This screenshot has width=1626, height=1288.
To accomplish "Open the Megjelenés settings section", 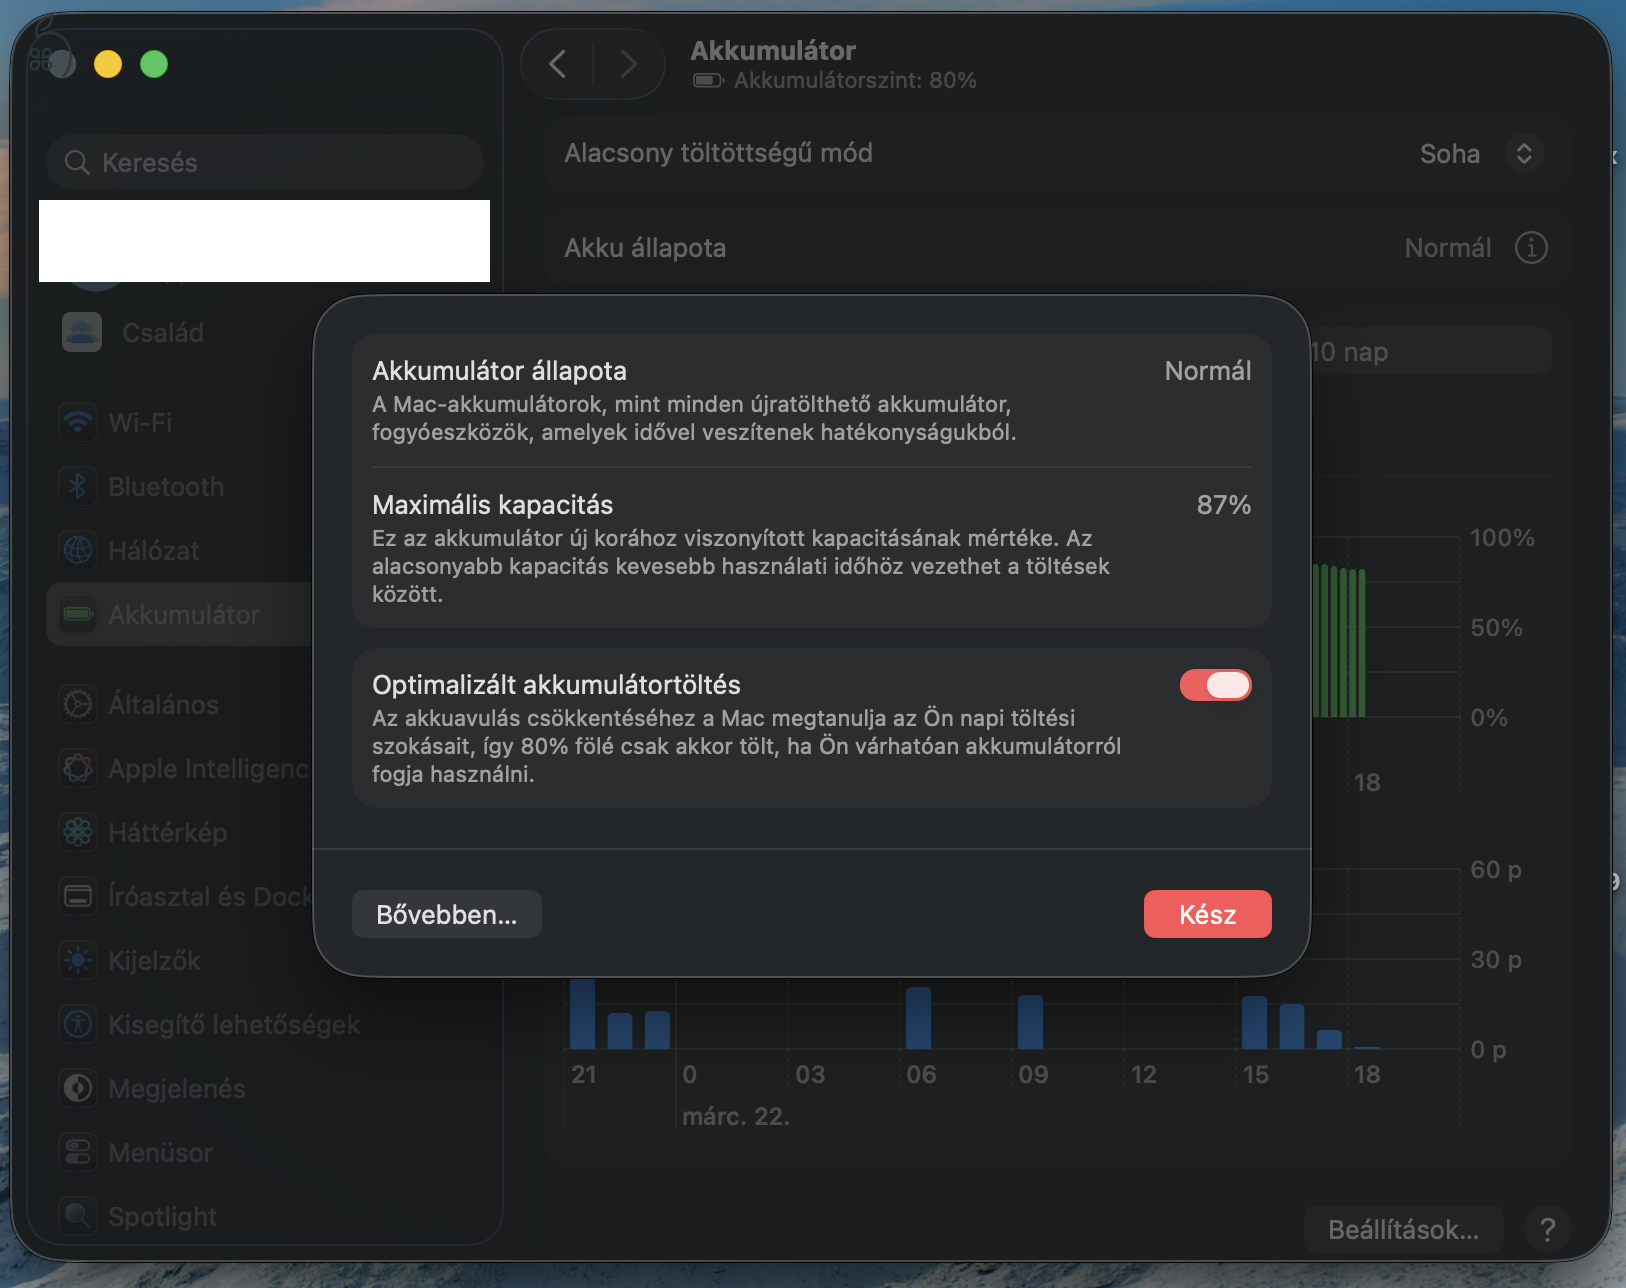I will (x=176, y=1088).
